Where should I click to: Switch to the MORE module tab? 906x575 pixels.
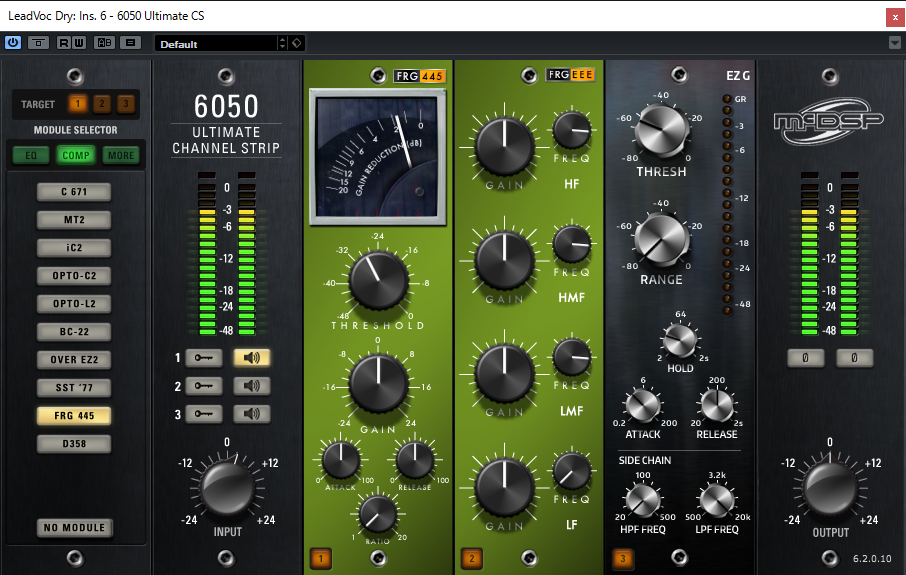click(121, 155)
